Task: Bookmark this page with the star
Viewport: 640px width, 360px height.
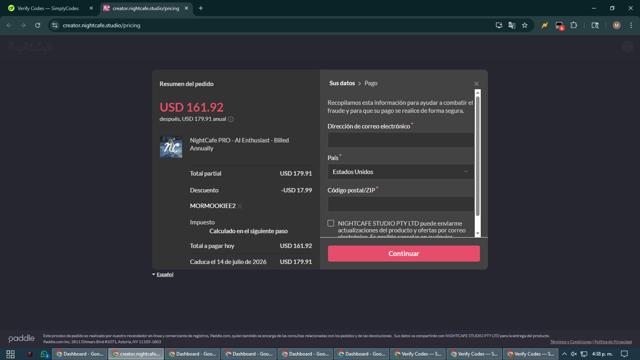Action: pos(524,25)
